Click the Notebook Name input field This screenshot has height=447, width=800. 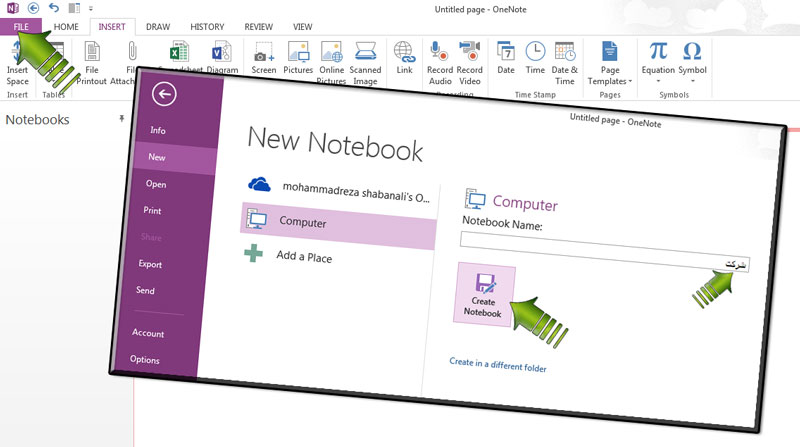605,252
